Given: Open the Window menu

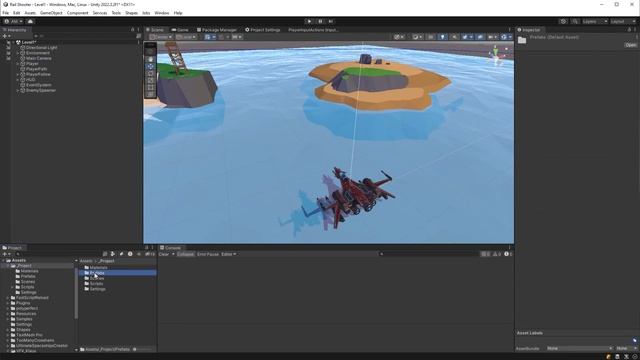Looking at the screenshot, I should pyautogui.click(x=162, y=13).
